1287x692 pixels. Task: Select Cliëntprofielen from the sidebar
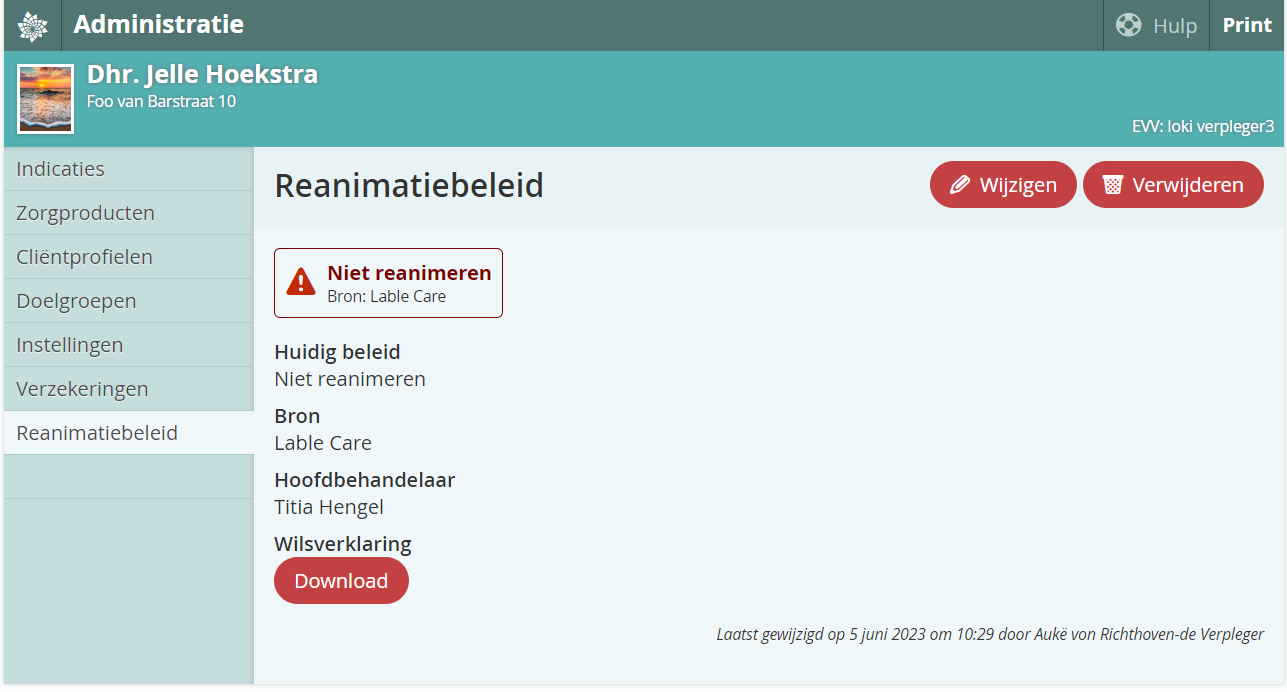(x=84, y=257)
